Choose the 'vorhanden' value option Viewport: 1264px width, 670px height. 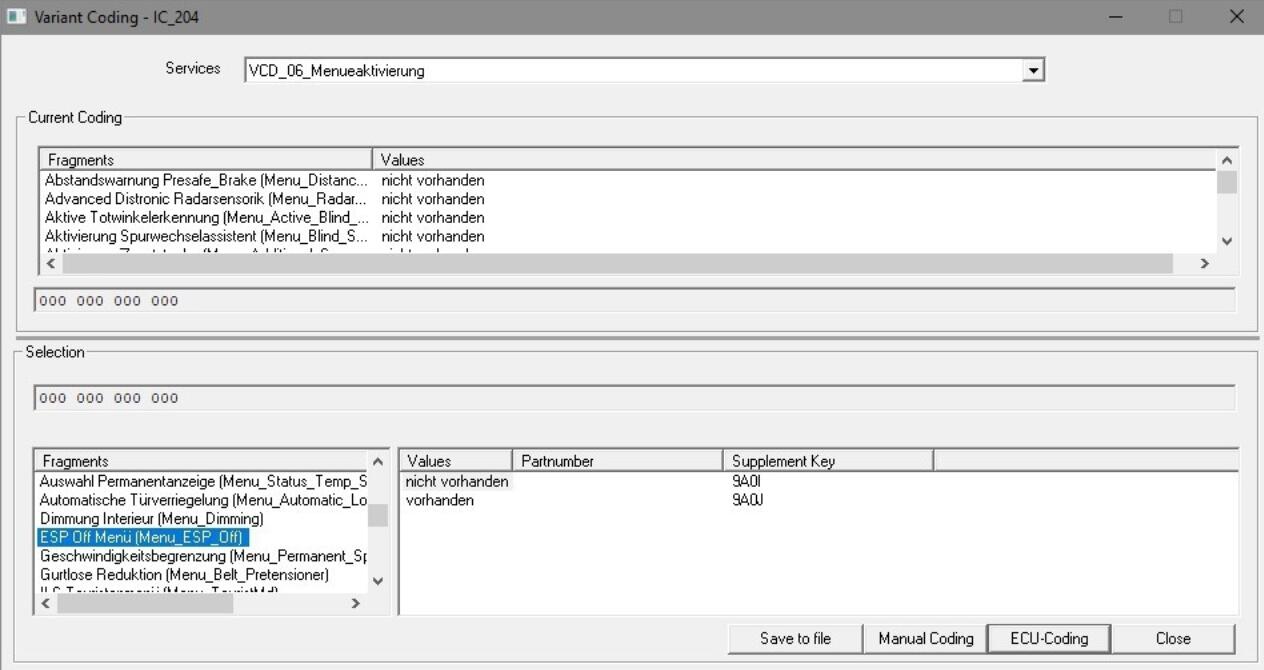pos(439,500)
